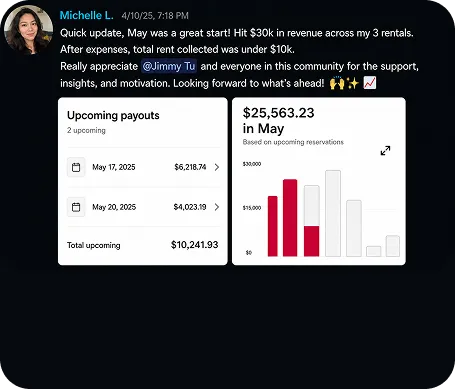455x389 pixels.
Task: Select the first red bar in the chart
Action: click(273, 226)
